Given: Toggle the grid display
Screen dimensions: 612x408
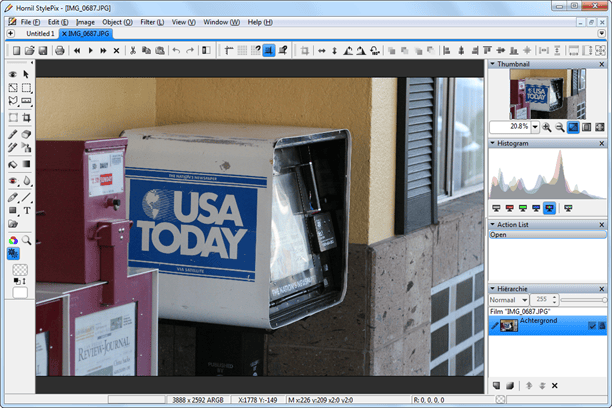Looking at the screenshot, I should point(242,50).
